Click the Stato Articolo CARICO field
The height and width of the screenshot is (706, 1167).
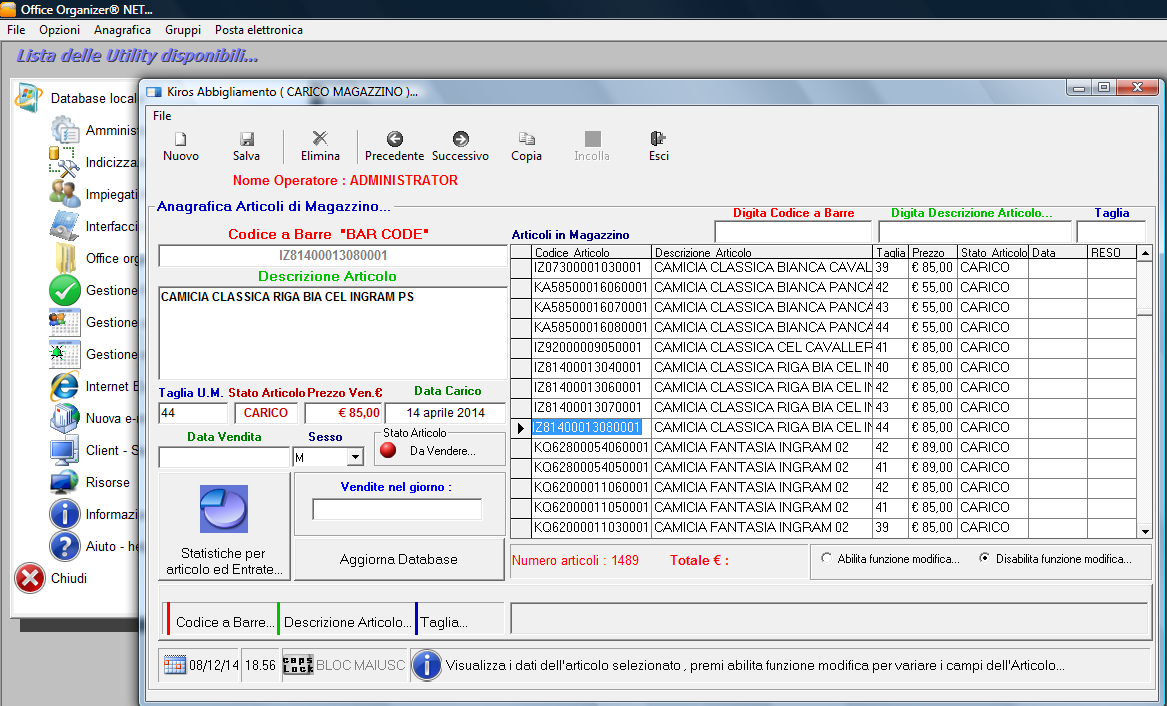(x=266, y=413)
